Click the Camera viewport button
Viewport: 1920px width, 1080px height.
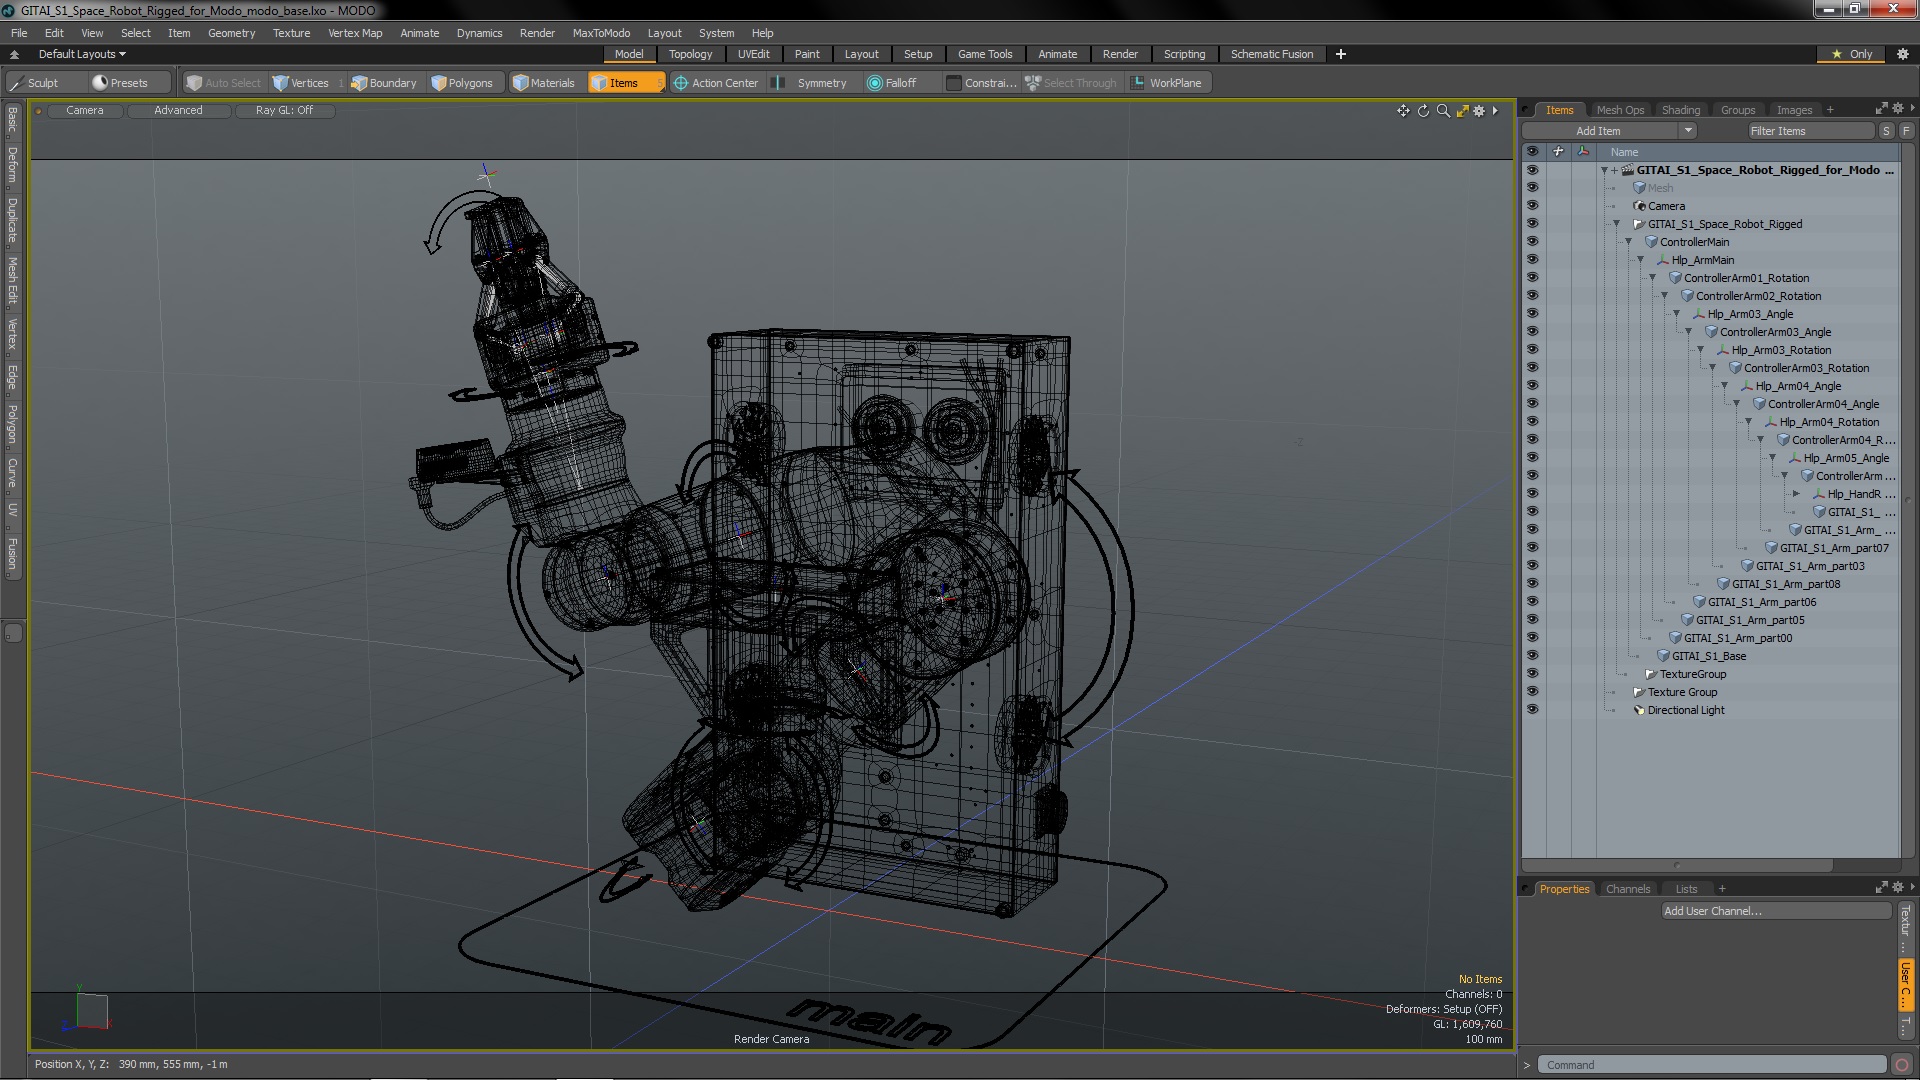point(85,111)
